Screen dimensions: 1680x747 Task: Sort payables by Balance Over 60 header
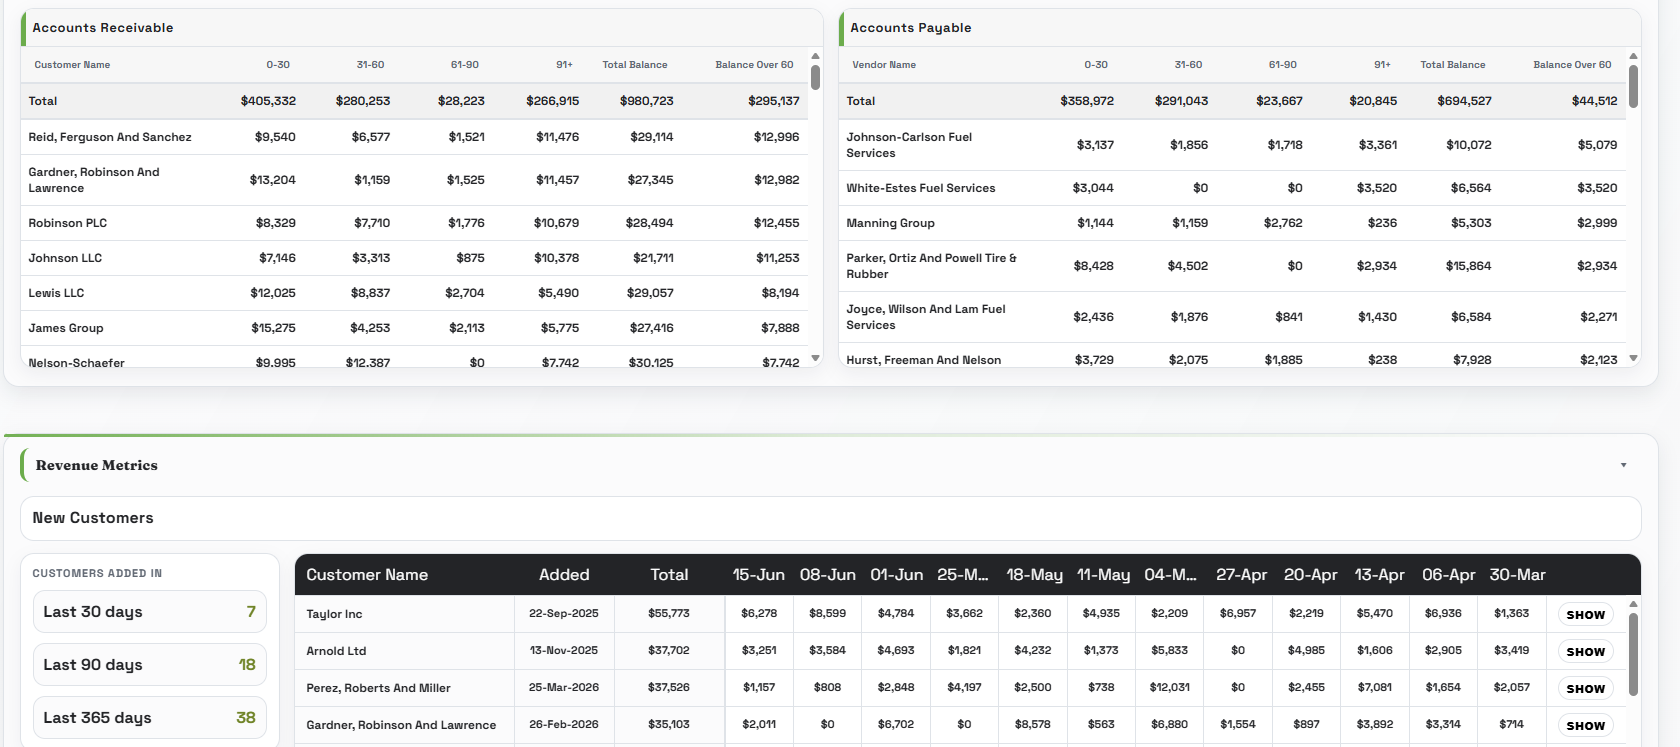click(1572, 65)
